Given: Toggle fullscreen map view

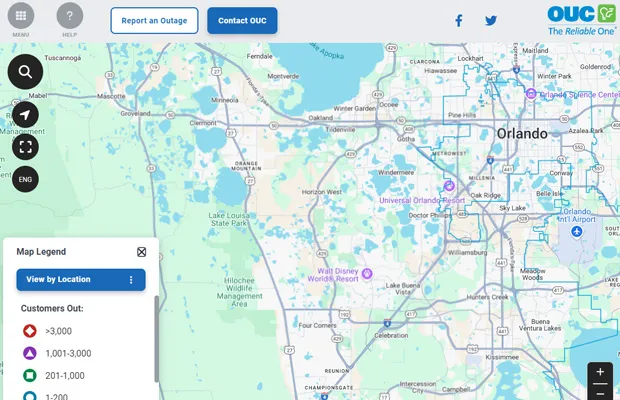Looking at the screenshot, I should (x=26, y=147).
